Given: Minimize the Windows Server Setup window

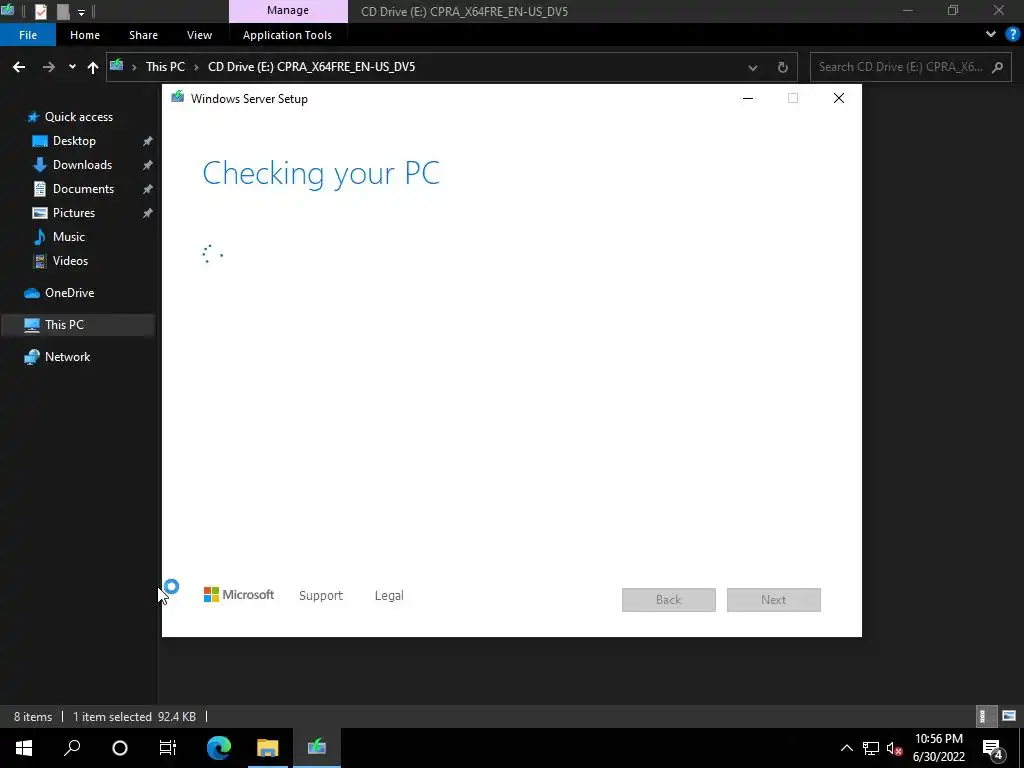Looking at the screenshot, I should (748, 98).
